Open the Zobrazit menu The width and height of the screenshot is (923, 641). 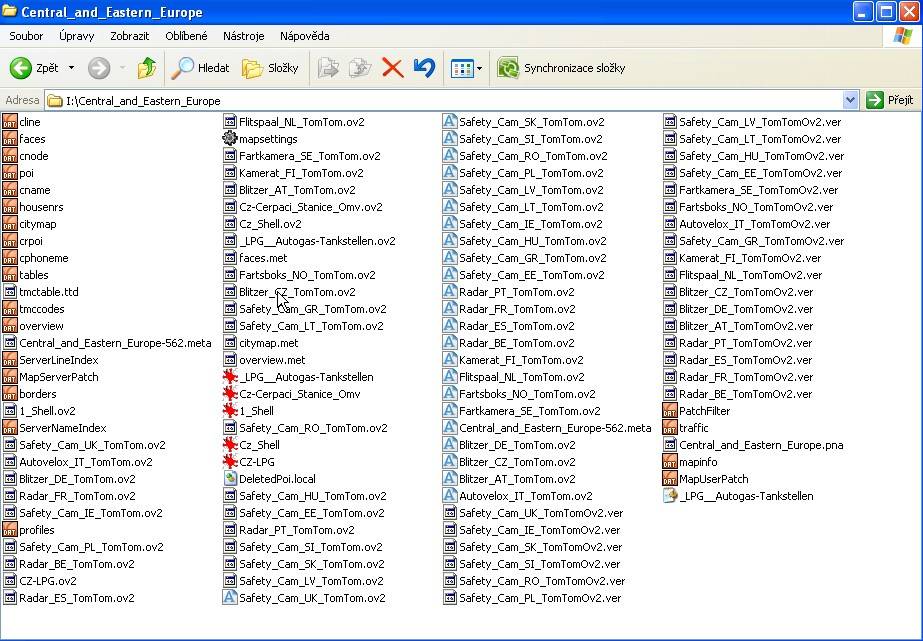[x=130, y=36]
